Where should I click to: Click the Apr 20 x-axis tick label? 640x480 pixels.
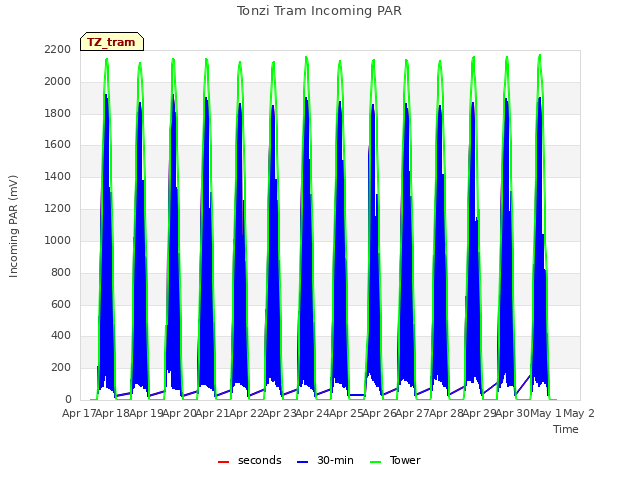tap(178, 413)
